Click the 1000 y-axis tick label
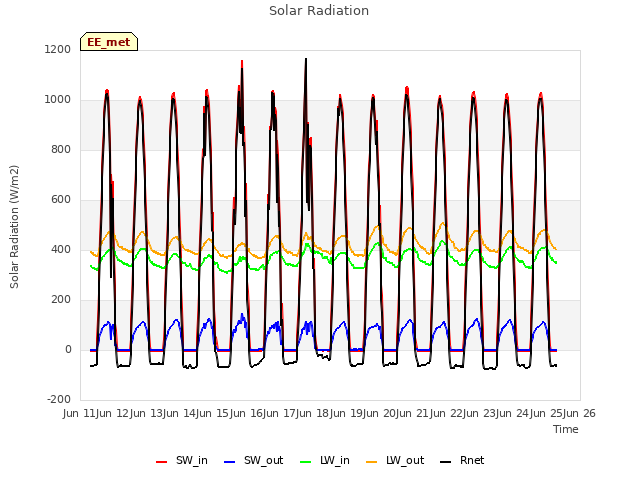The width and height of the screenshot is (640, 480). pyautogui.click(x=58, y=100)
